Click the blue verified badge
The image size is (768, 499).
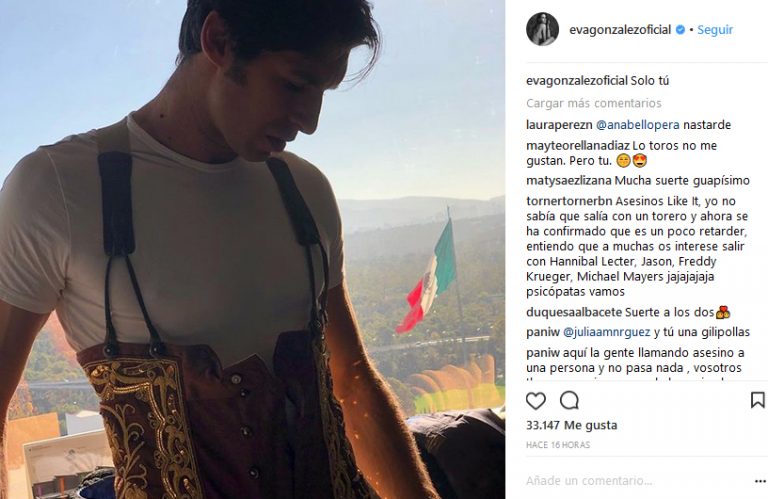pos(680,30)
